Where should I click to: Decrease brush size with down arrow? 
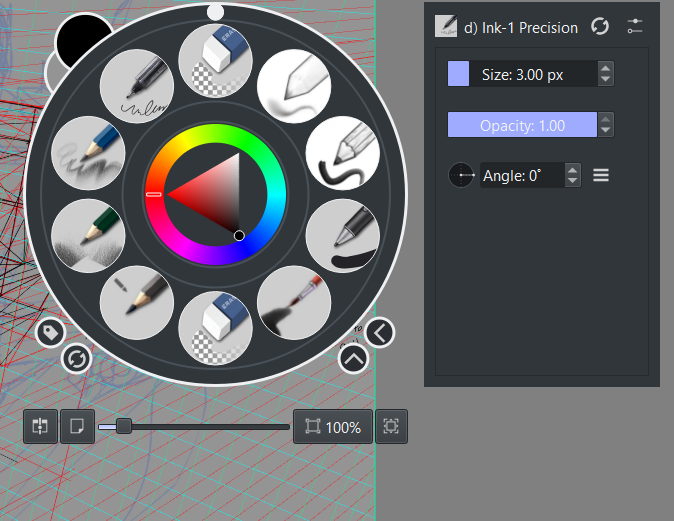(x=606, y=79)
